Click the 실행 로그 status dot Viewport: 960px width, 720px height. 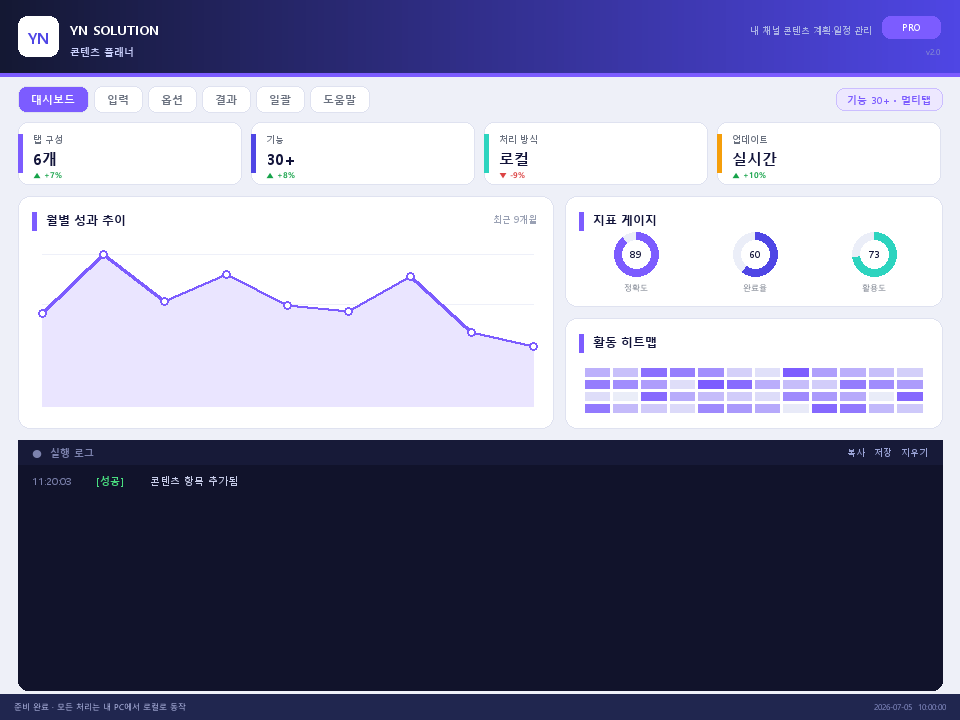(x=37, y=454)
